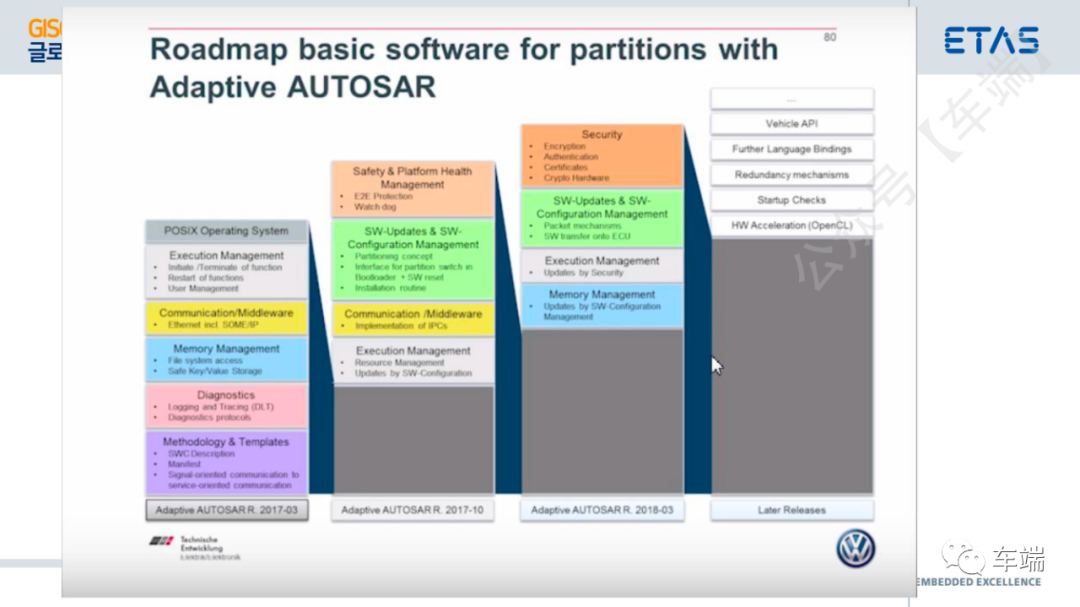Click the Volkswagen logo
Viewport: 1080px width, 607px height.
point(855,548)
